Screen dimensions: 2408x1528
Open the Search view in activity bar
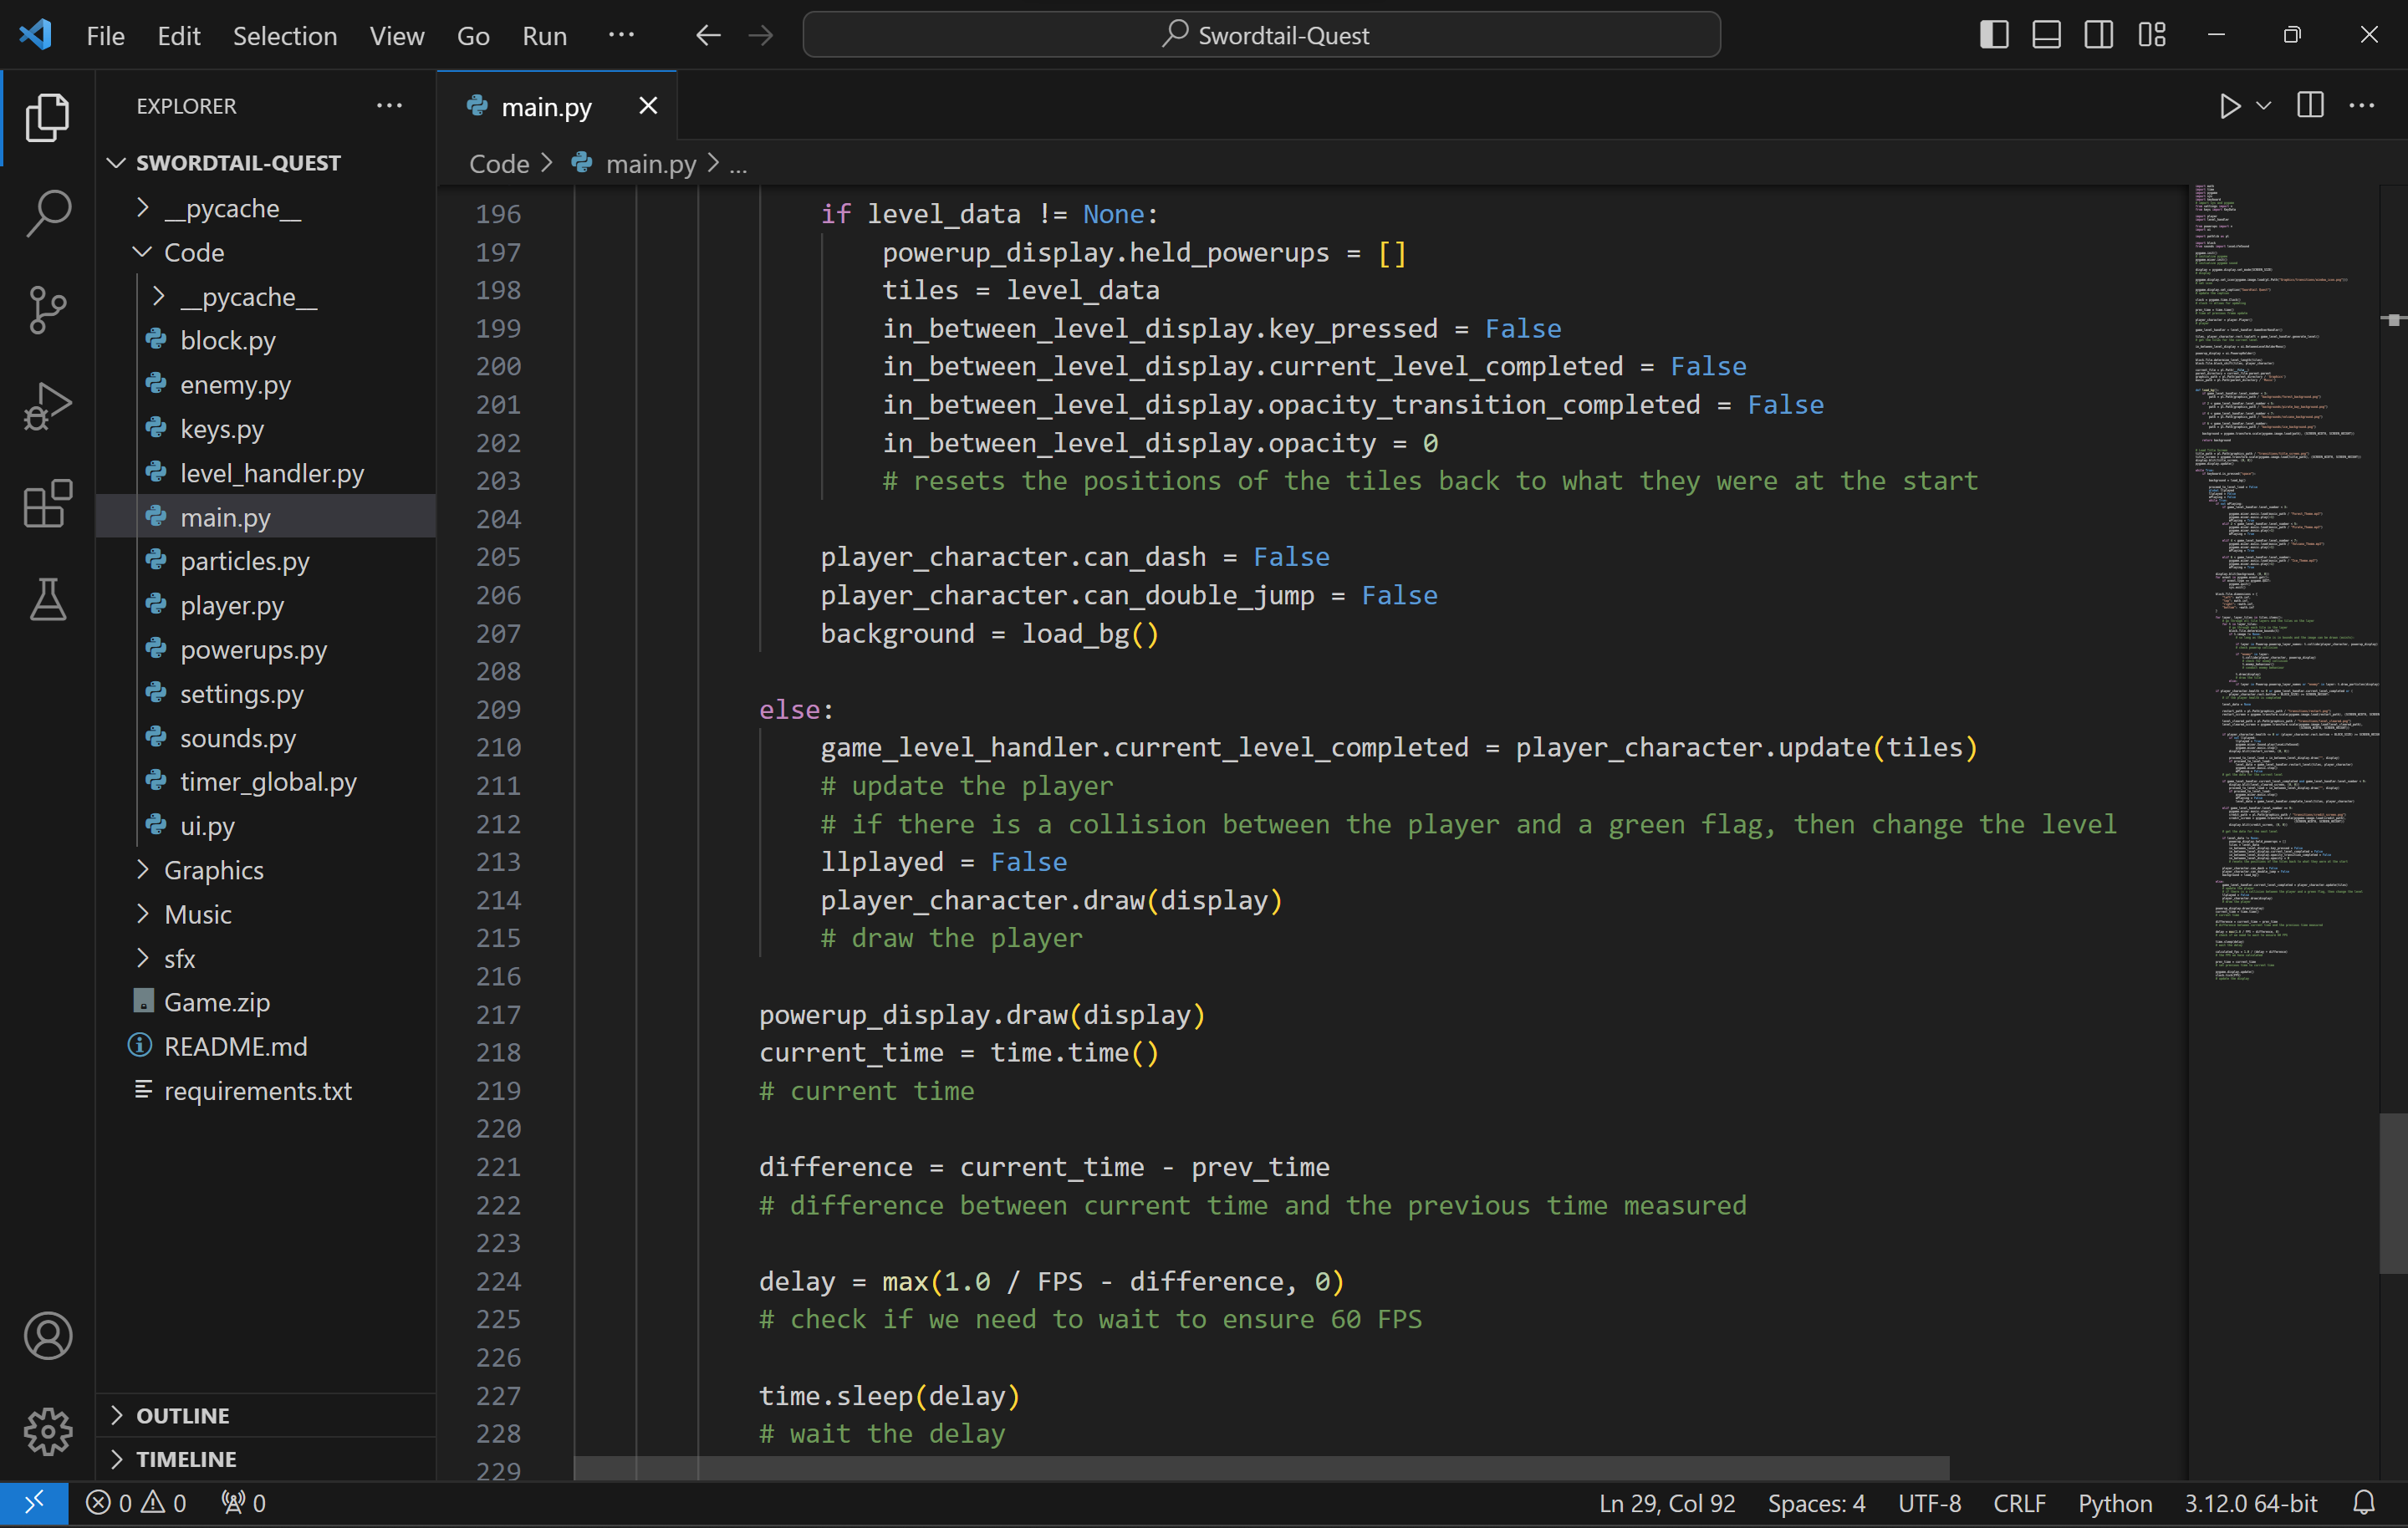tap(47, 213)
